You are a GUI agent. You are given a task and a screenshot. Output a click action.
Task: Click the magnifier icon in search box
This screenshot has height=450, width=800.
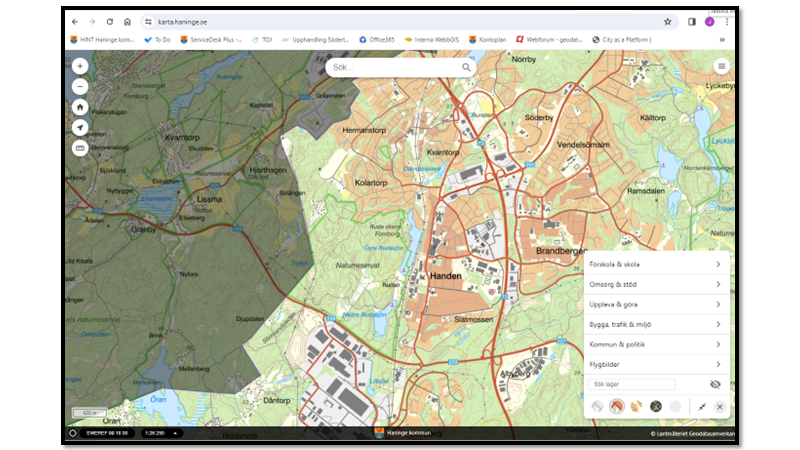coord(466,68)
